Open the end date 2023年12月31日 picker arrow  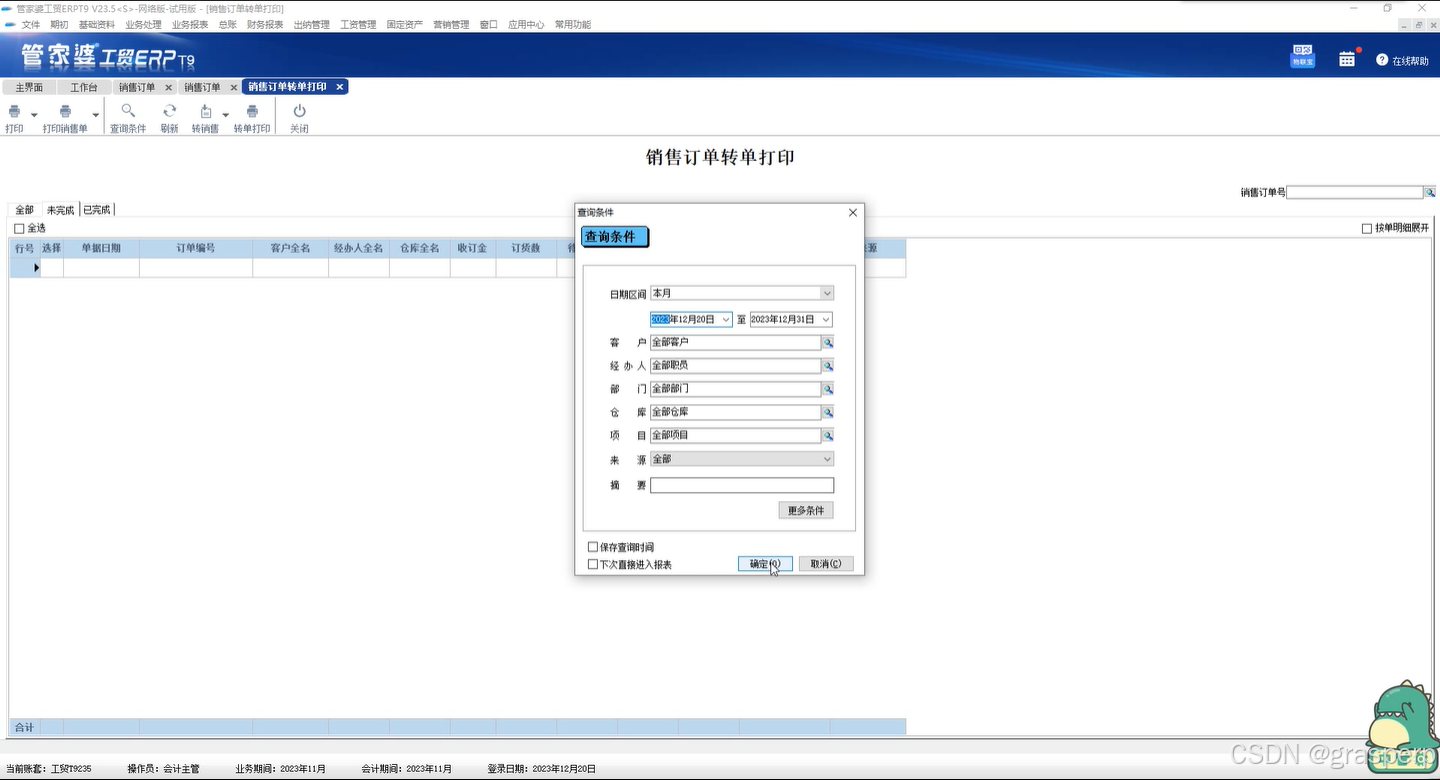point(826,319)
